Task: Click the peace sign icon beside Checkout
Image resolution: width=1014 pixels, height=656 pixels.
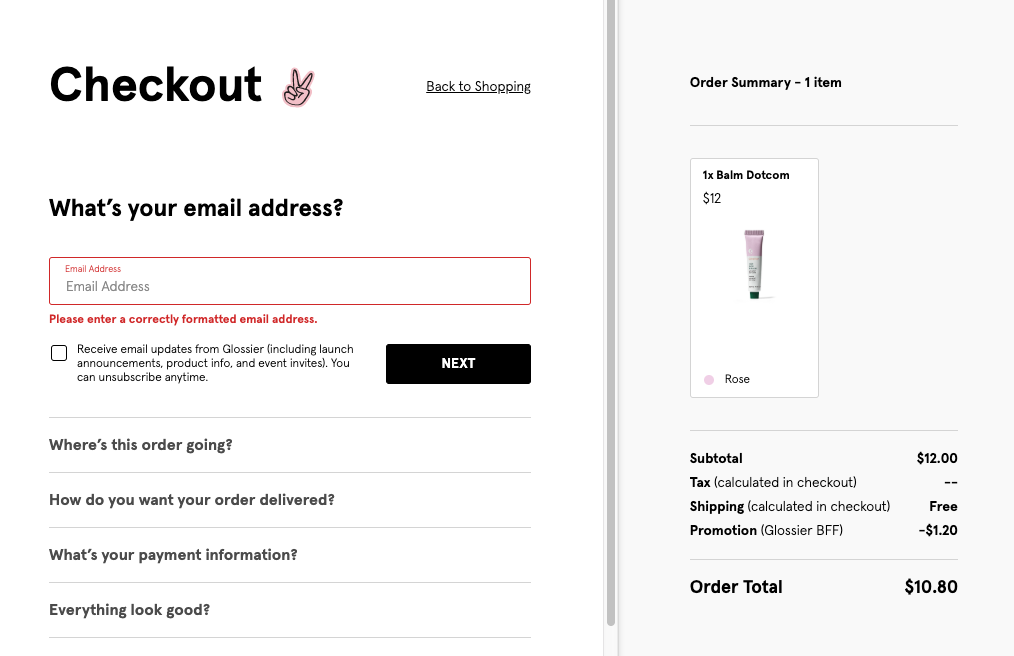Action: (x=297, y=88)
